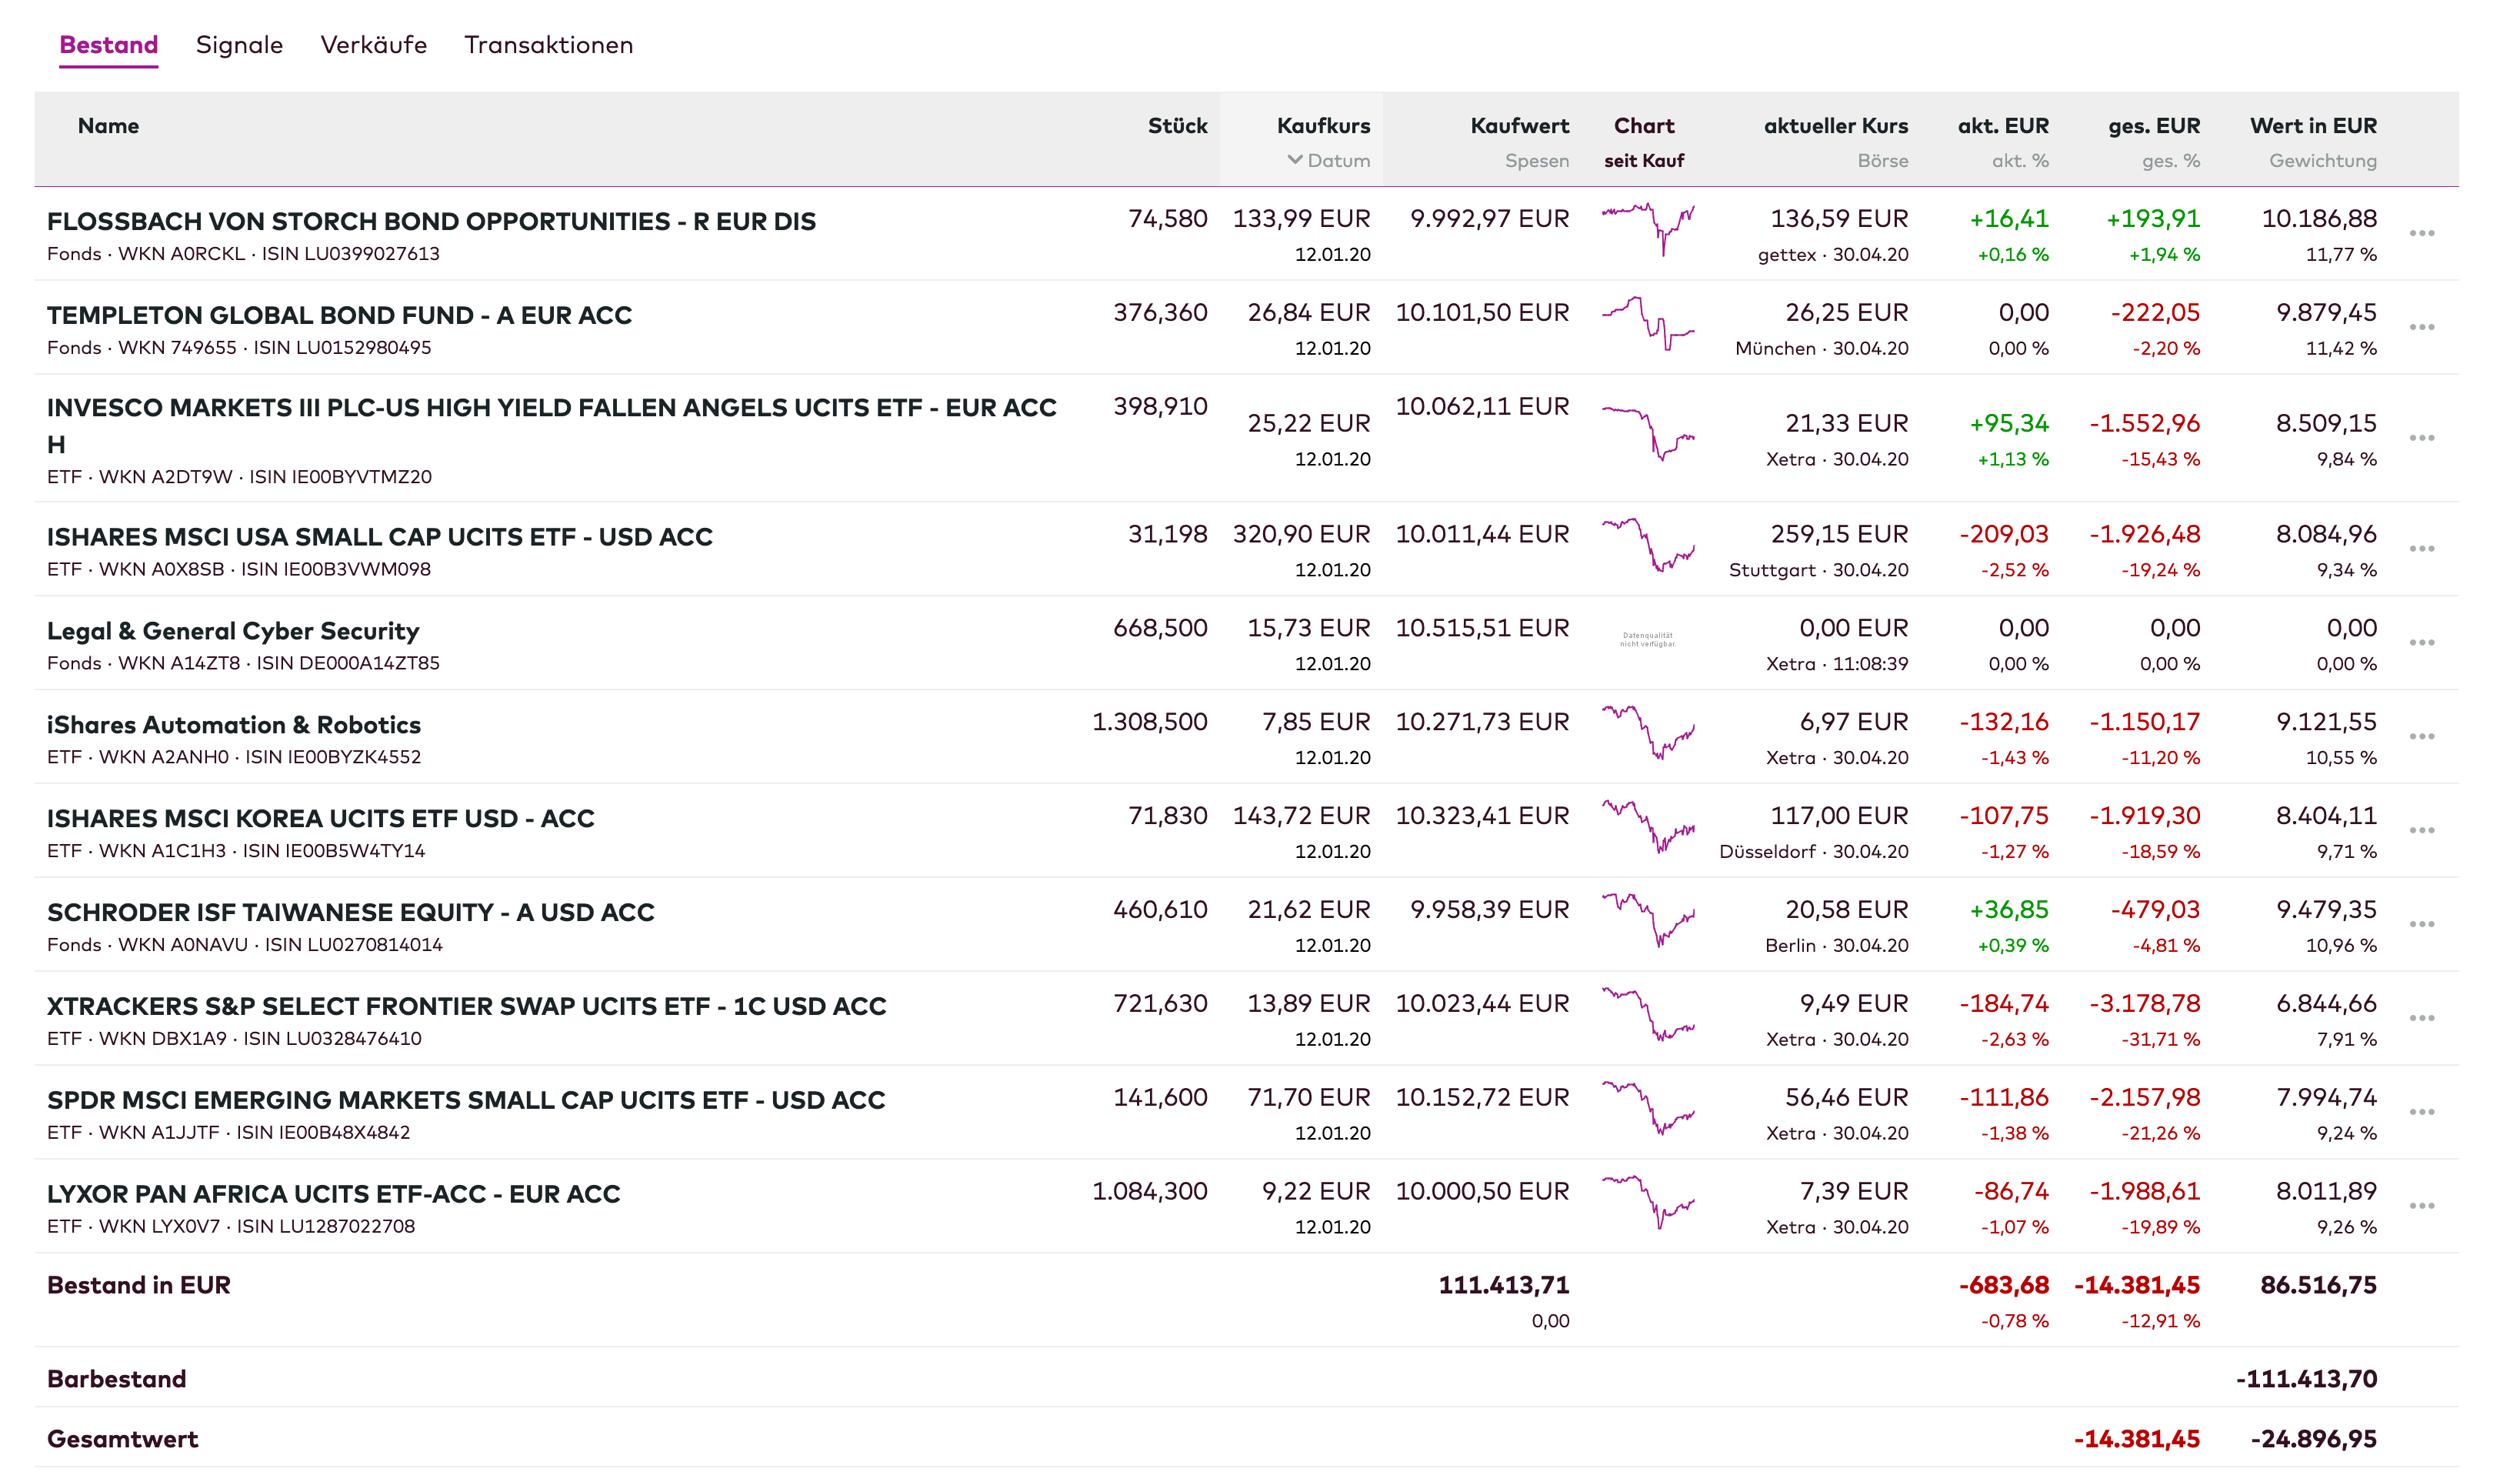2520x1482 pixels.
Task: Open the Verkäufe tab
Action: (x=373, y=45)
